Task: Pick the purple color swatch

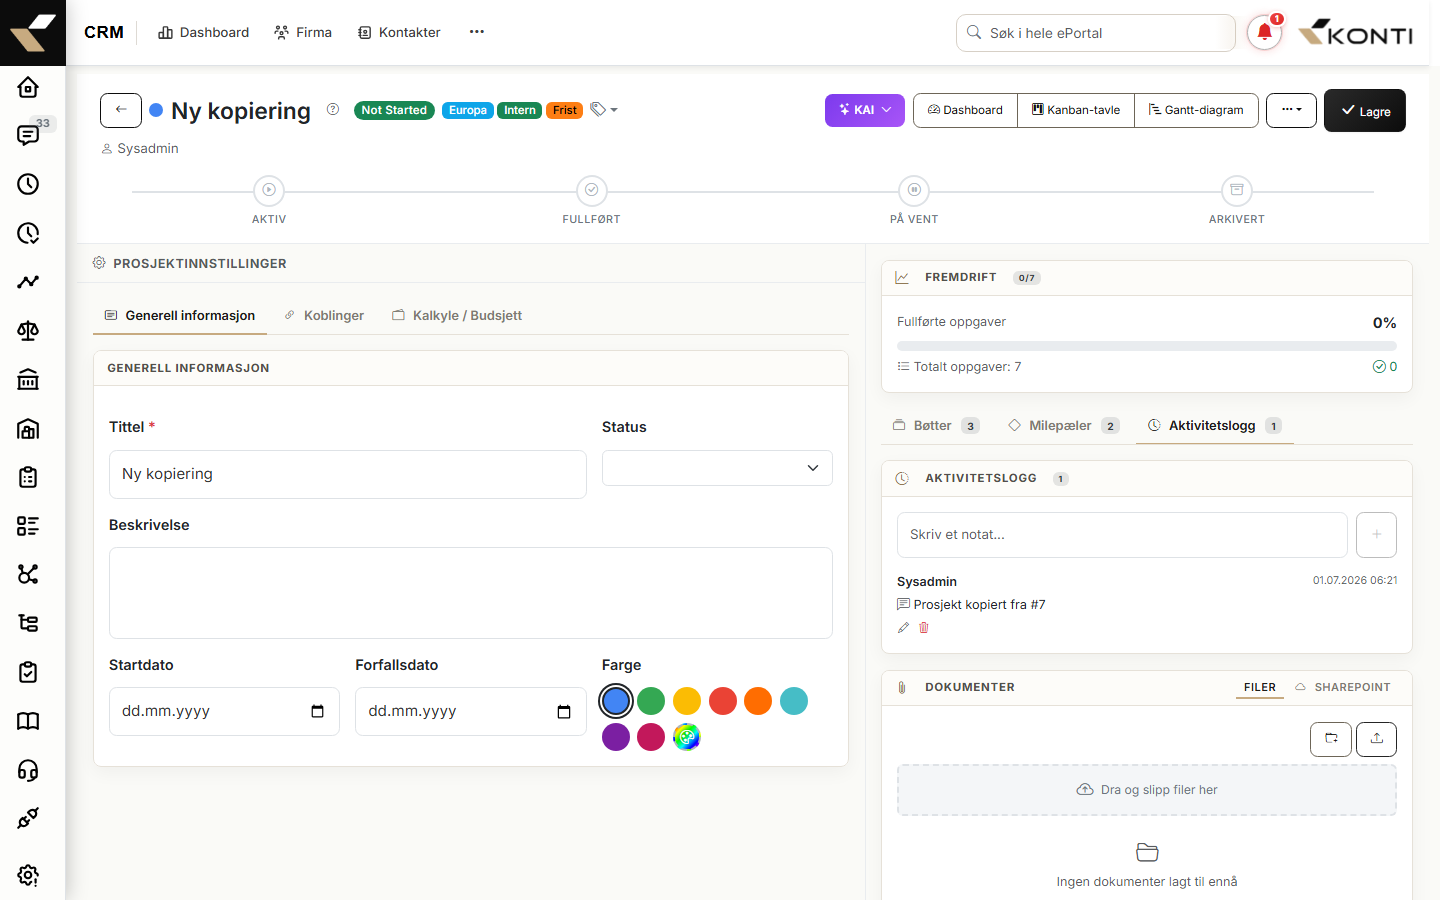Action: point(616,737)
